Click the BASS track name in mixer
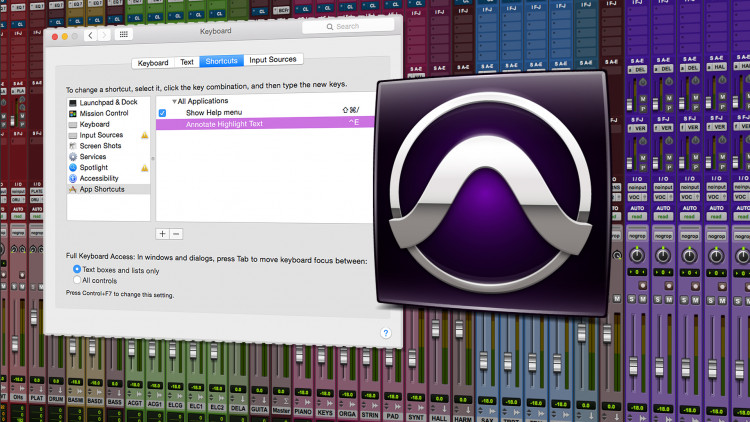The width and height of the screenshot is (750, 422). pos(115,402)
